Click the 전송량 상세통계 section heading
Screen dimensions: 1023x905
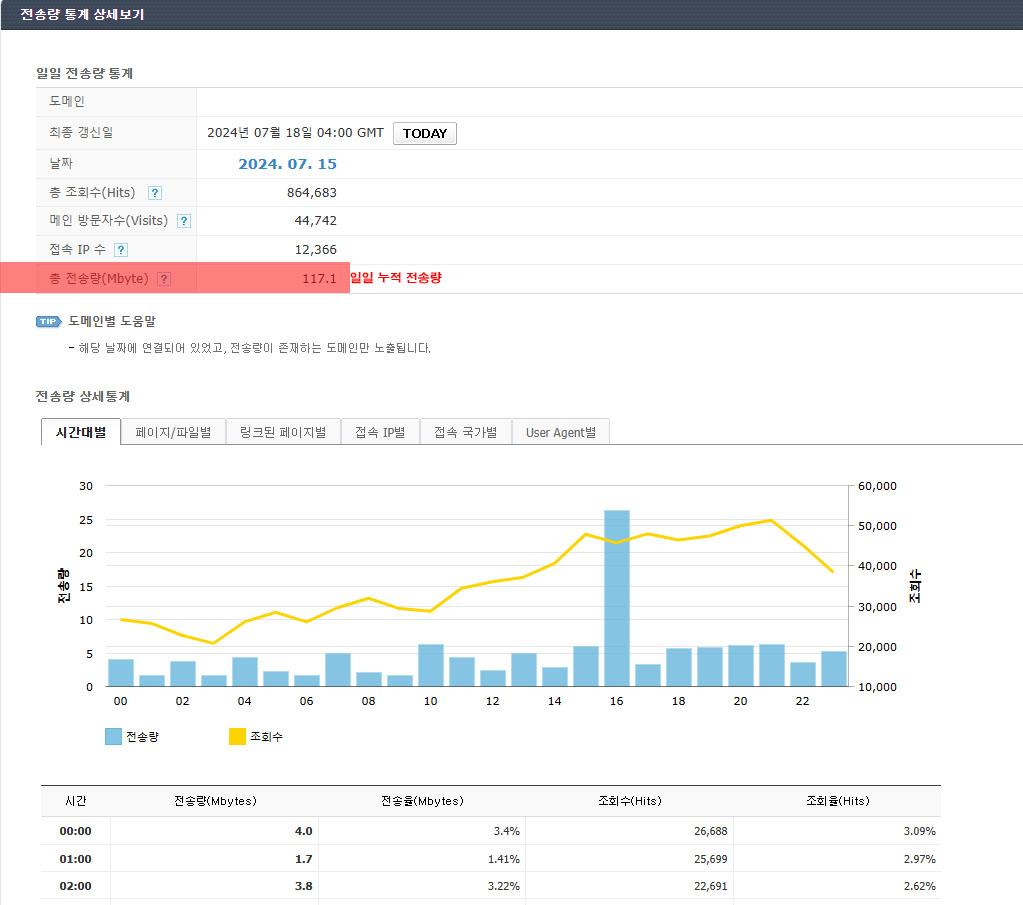pyautogui.click(x=83, y=396)
